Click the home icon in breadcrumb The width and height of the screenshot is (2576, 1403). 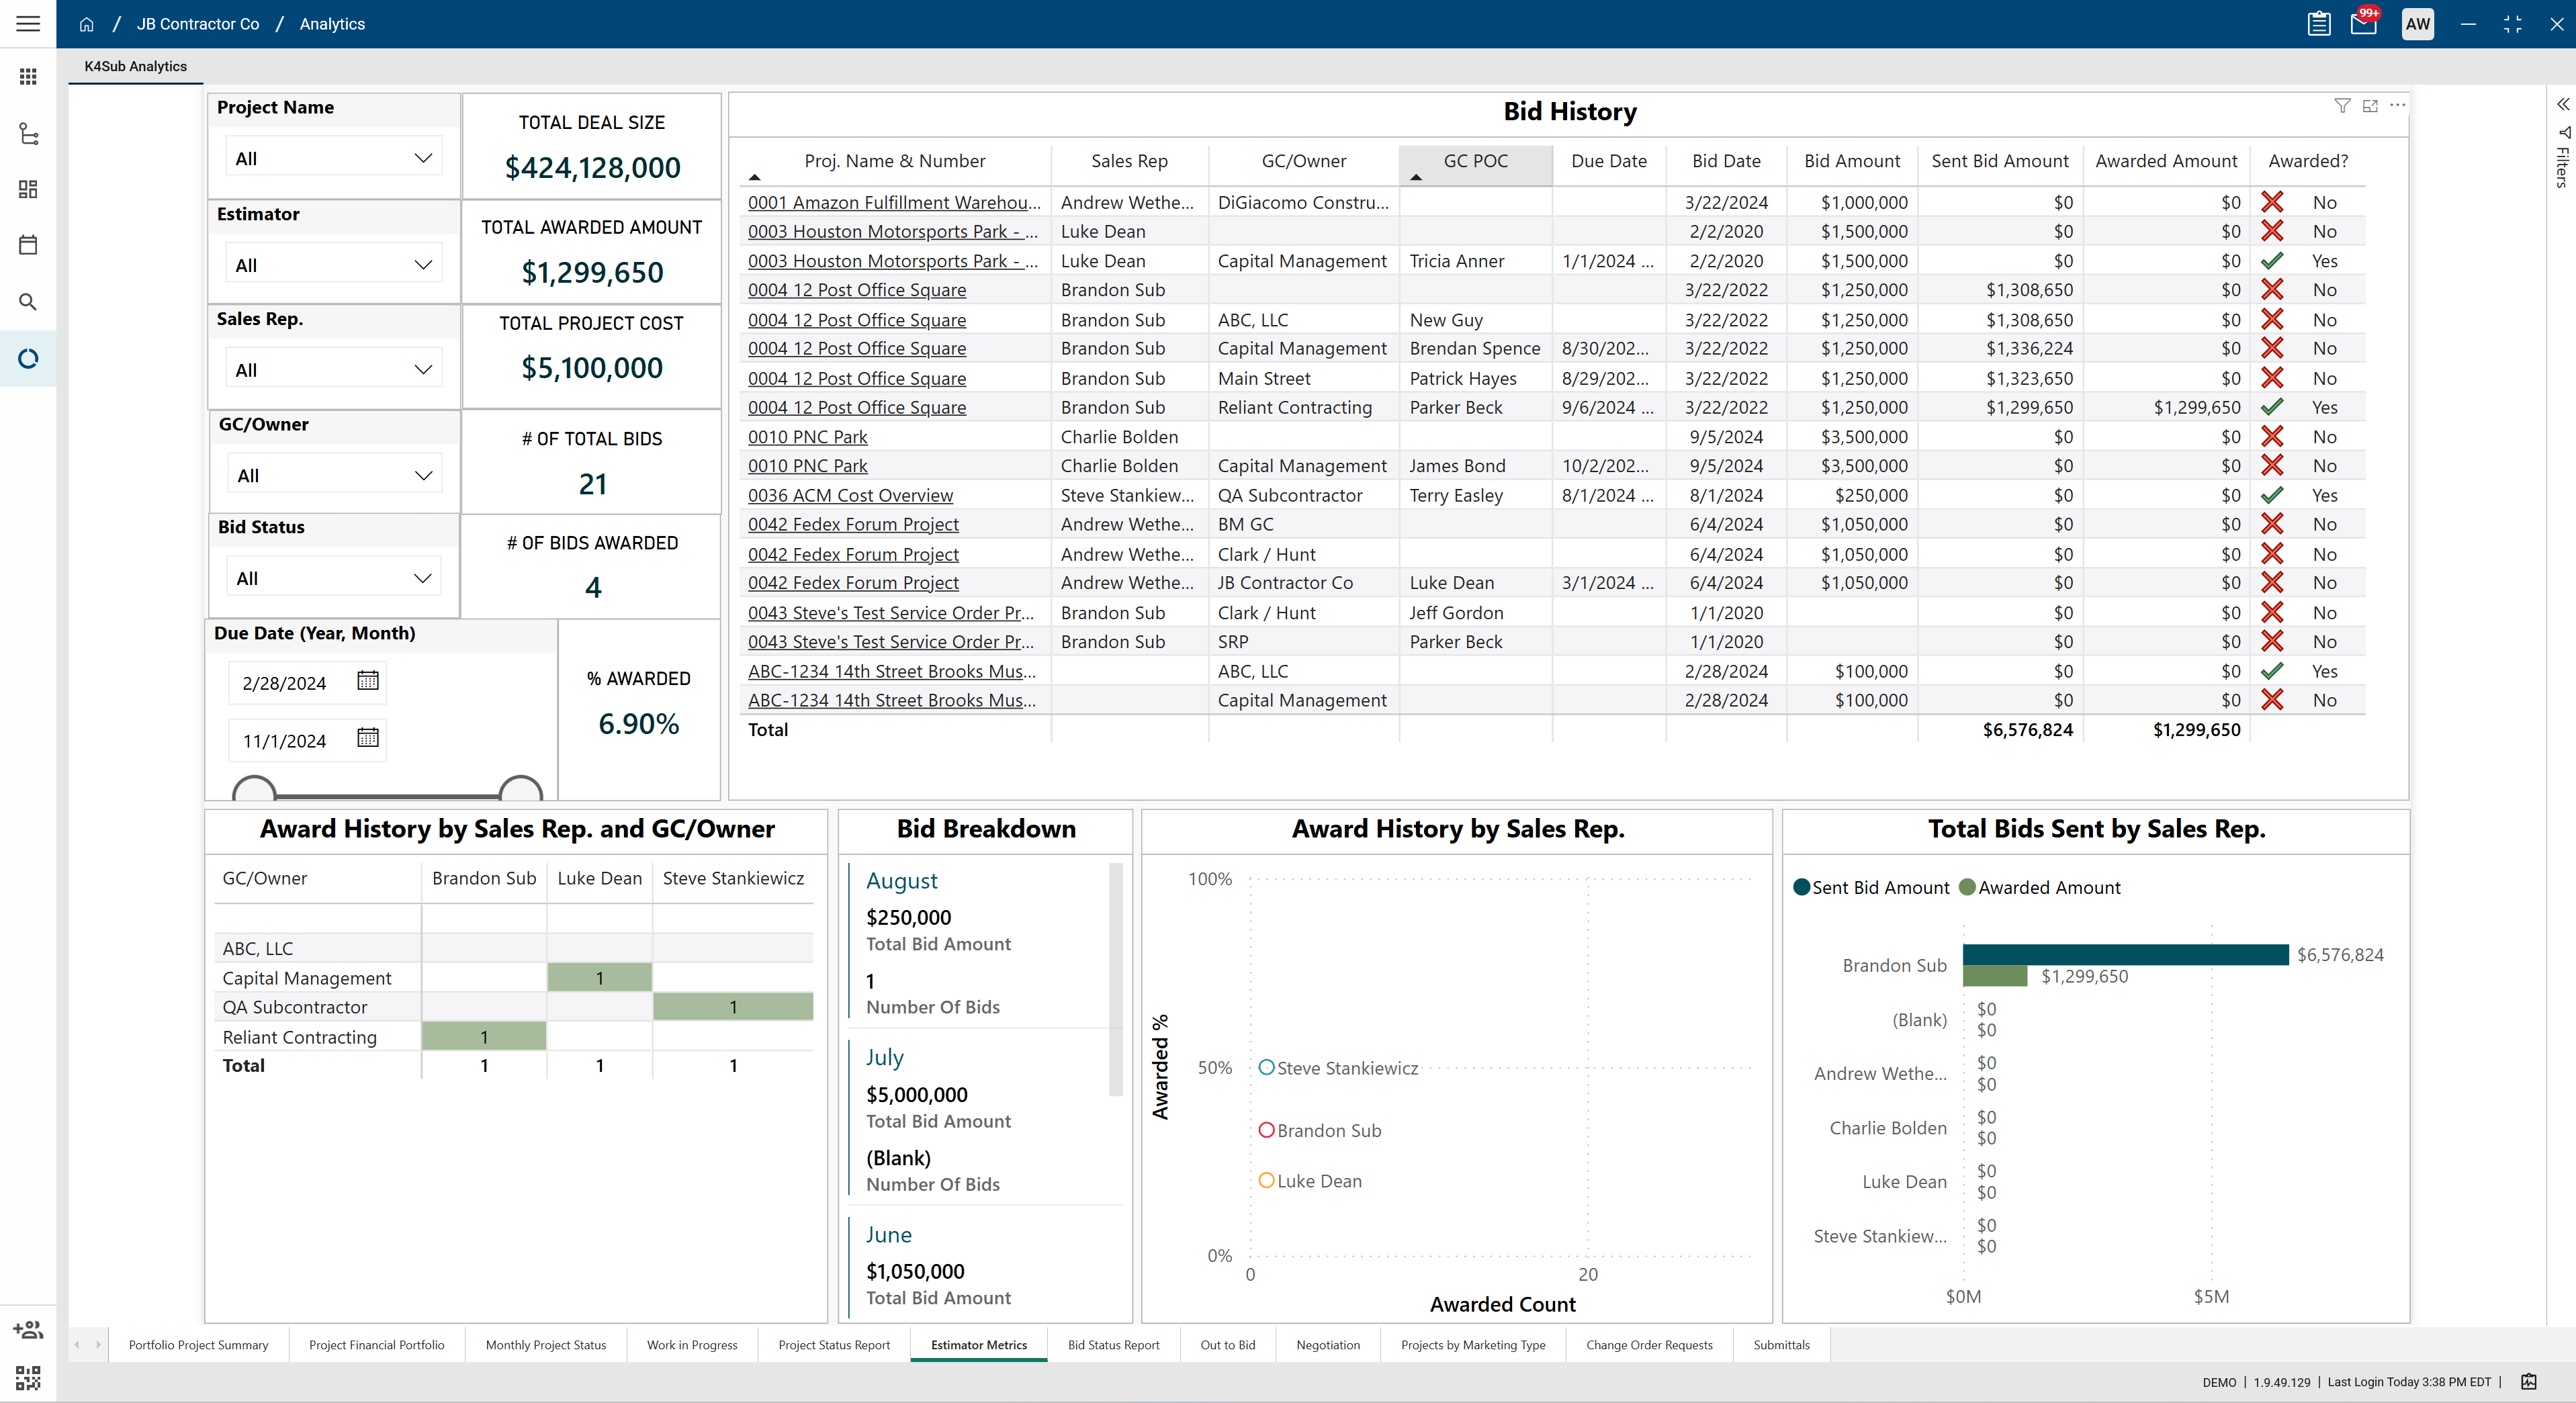coord(87,24)
